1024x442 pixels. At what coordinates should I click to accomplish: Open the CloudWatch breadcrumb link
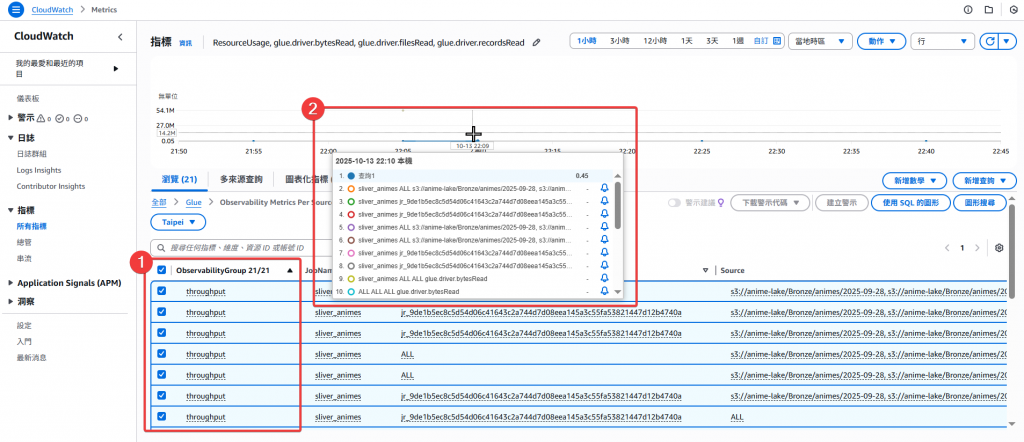click(52, 10)
